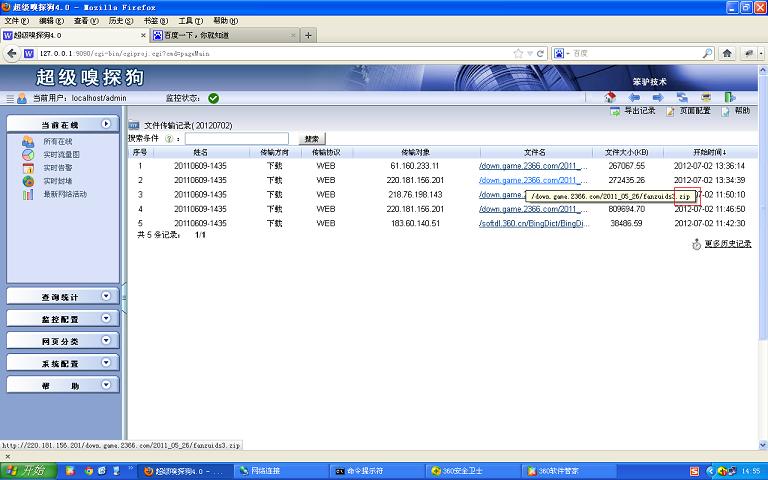Screen dimensions: 768x480
Task: Click the blue forward arrow icon
Action: (658, 97)
